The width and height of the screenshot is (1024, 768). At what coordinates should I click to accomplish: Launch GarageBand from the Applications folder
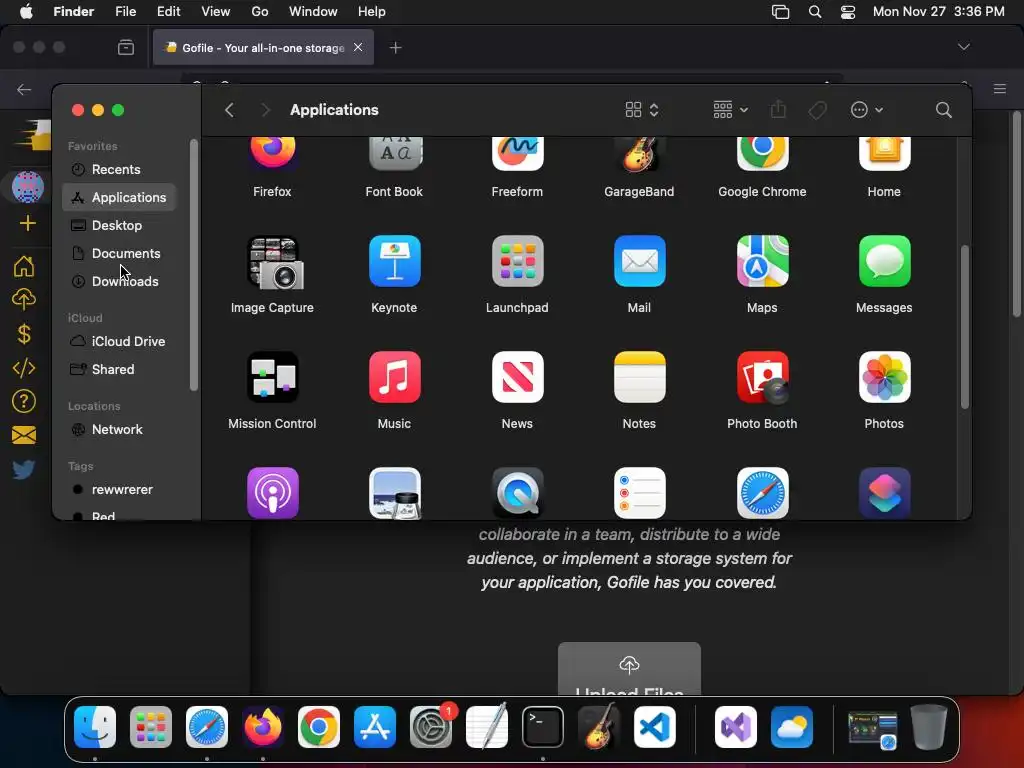[639, 154]
